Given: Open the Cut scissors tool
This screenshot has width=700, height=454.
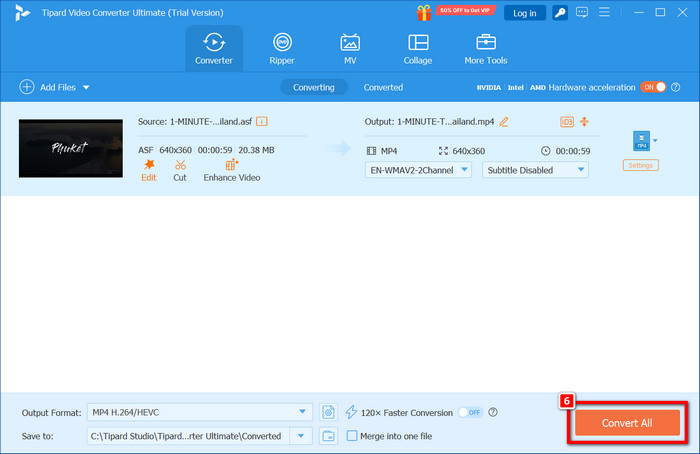Looking at the screenshot, I should pos(180,171).
